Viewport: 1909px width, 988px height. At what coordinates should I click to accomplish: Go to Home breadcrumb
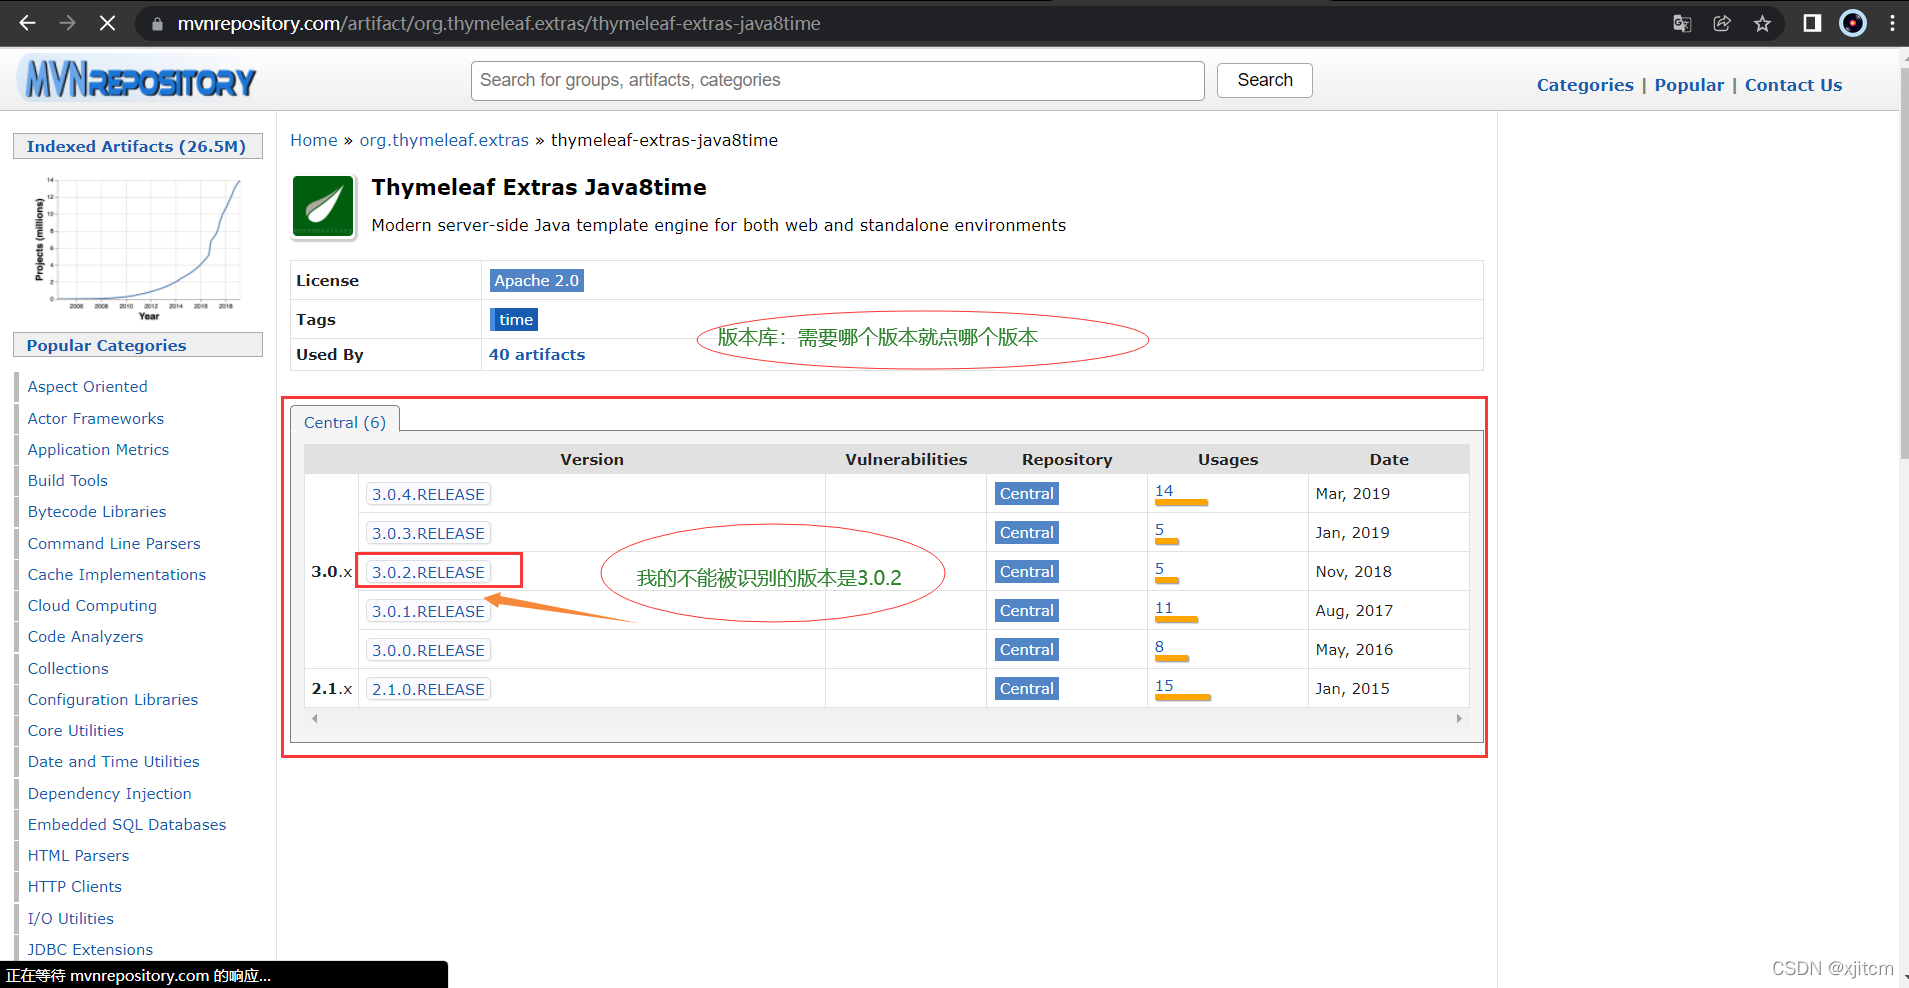[x=314, y=140]
